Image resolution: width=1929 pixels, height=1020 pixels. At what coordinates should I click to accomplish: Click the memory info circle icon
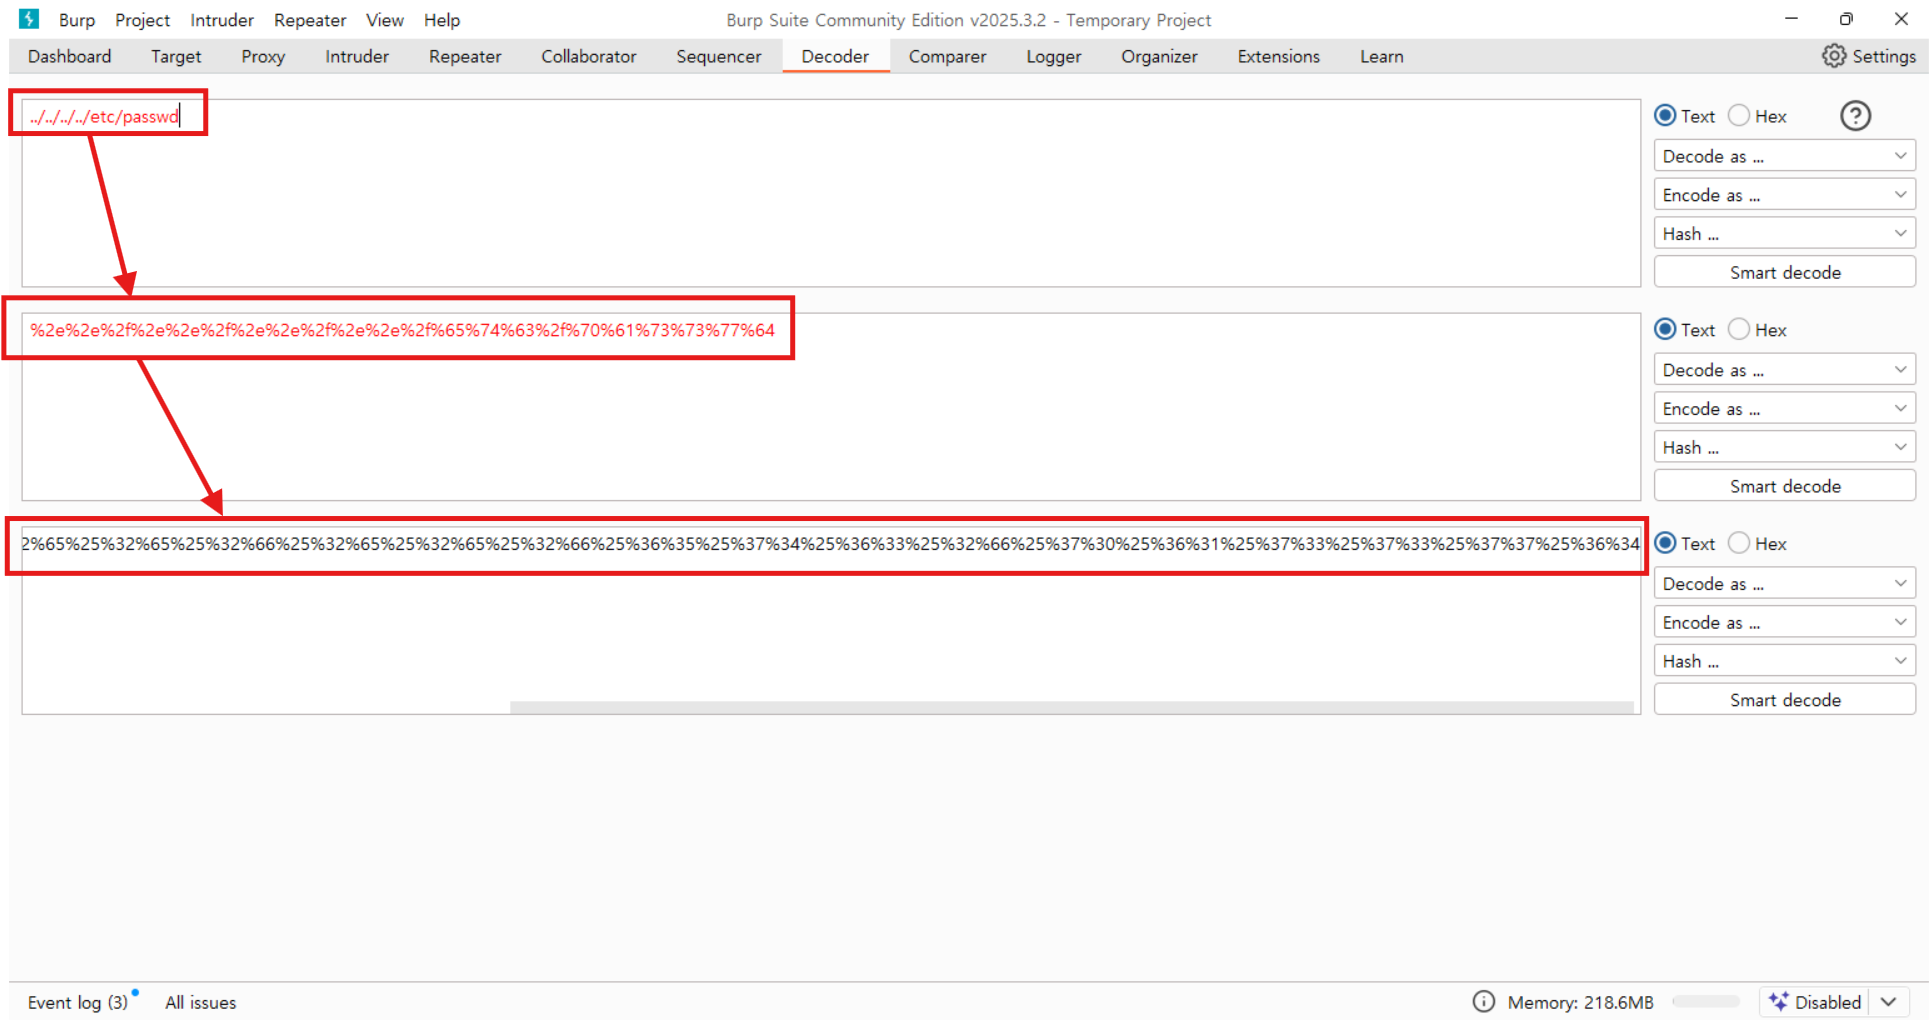pyautogui.click(x=1484, y=1001)
